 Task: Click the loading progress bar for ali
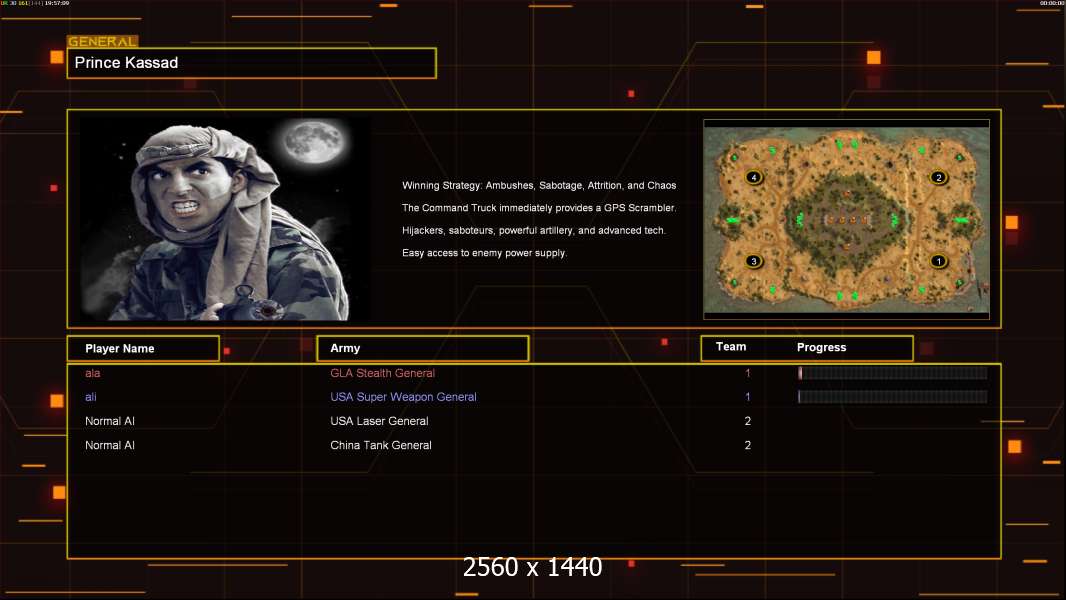pyautogui.click(x=893, y=397)
